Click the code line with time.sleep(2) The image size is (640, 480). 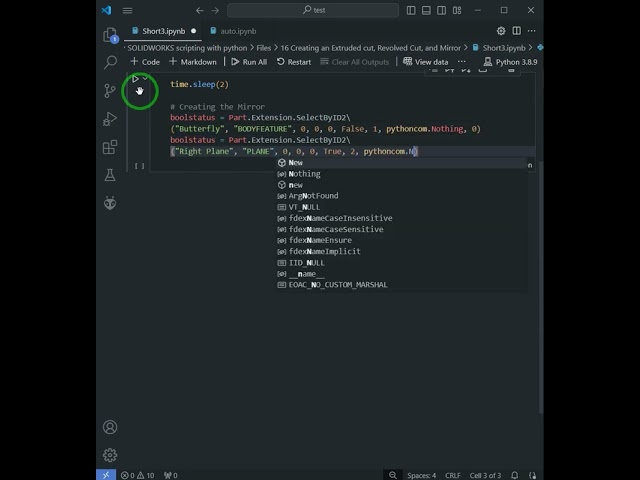point(199,84)
